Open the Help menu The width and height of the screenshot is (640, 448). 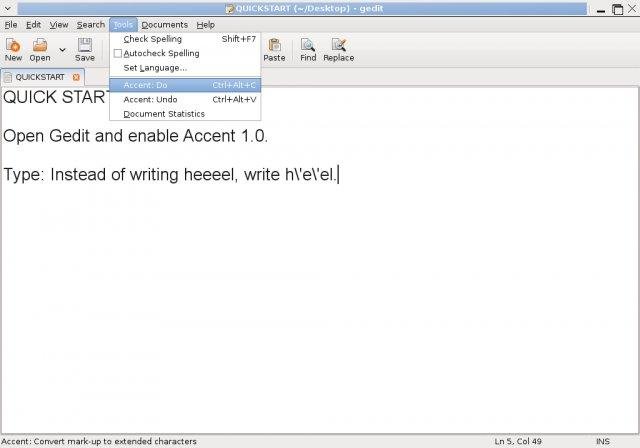[x=205, y=25]
